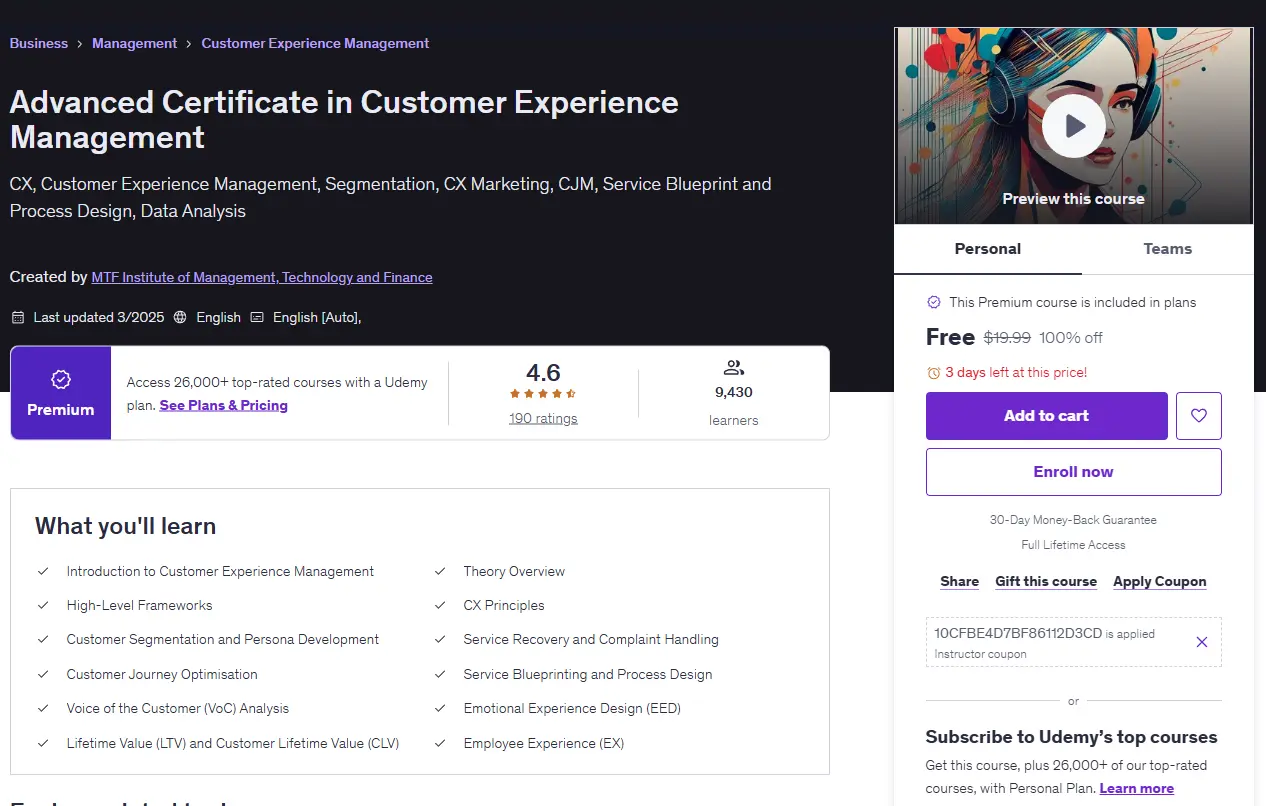Click 'Service Blueprinting and Process Design' item

point(588,674)
